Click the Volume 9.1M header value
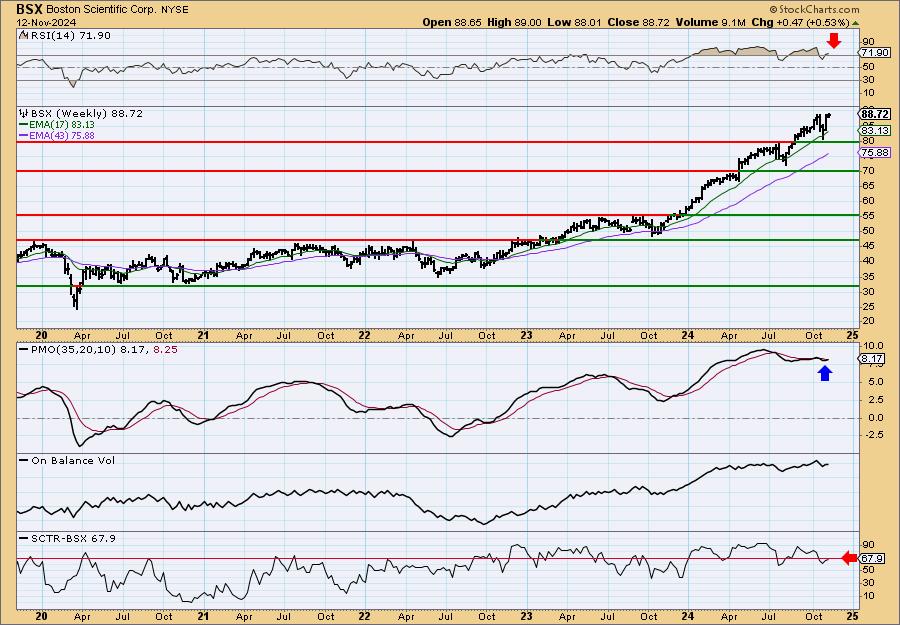This screenshot has height=625, width=900. [710, 22]
